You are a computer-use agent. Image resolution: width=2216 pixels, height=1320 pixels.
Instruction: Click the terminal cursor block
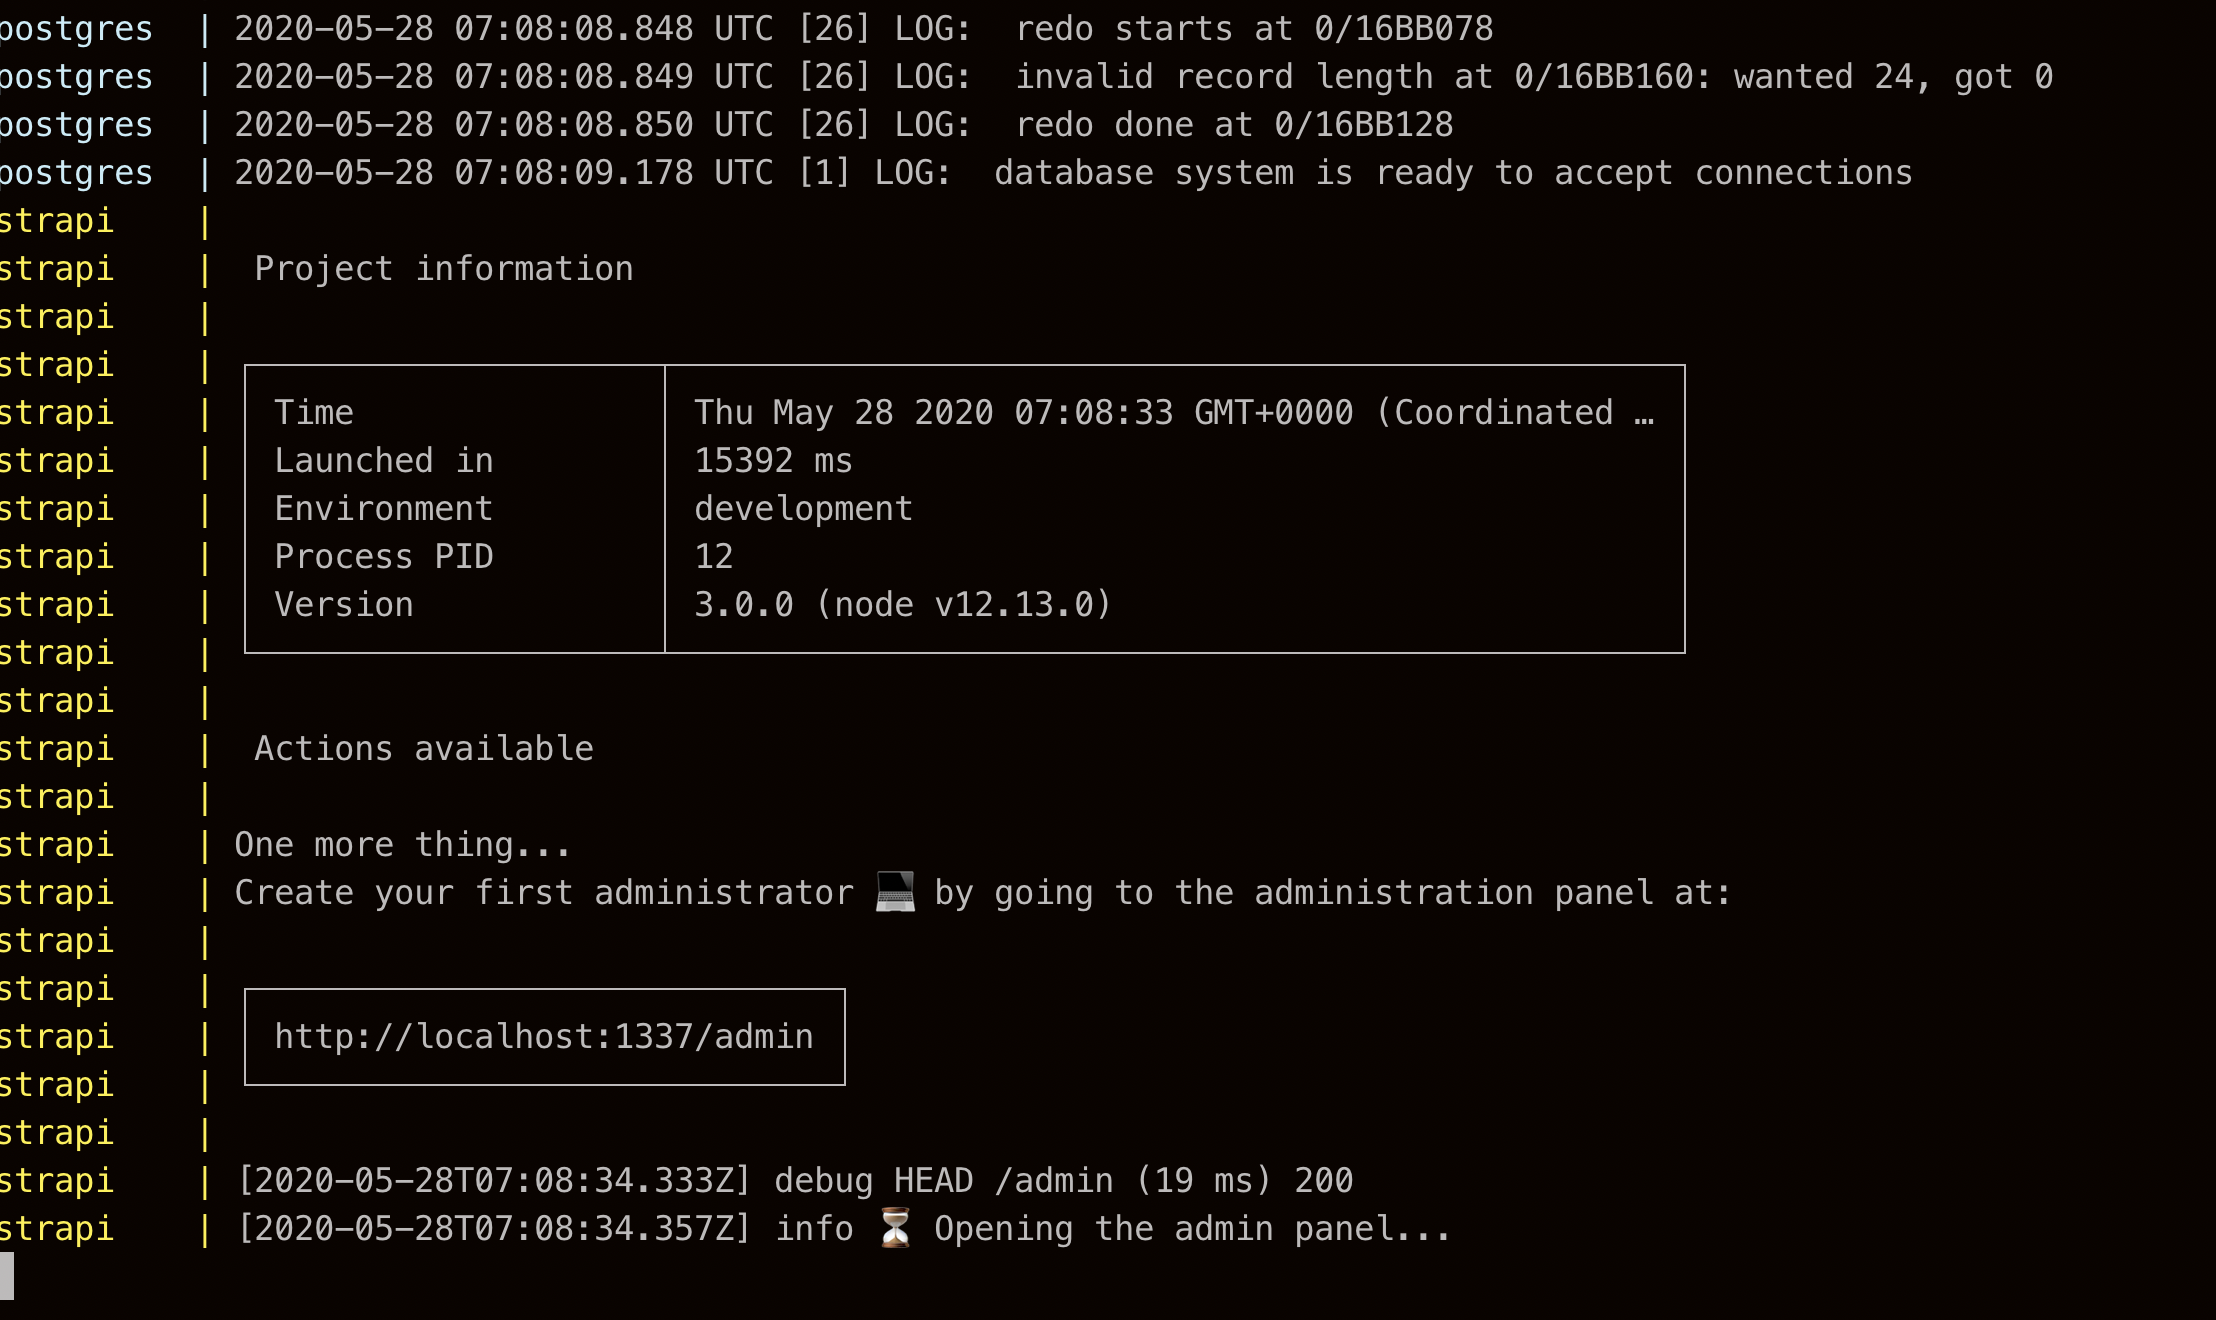[7, 1276]
